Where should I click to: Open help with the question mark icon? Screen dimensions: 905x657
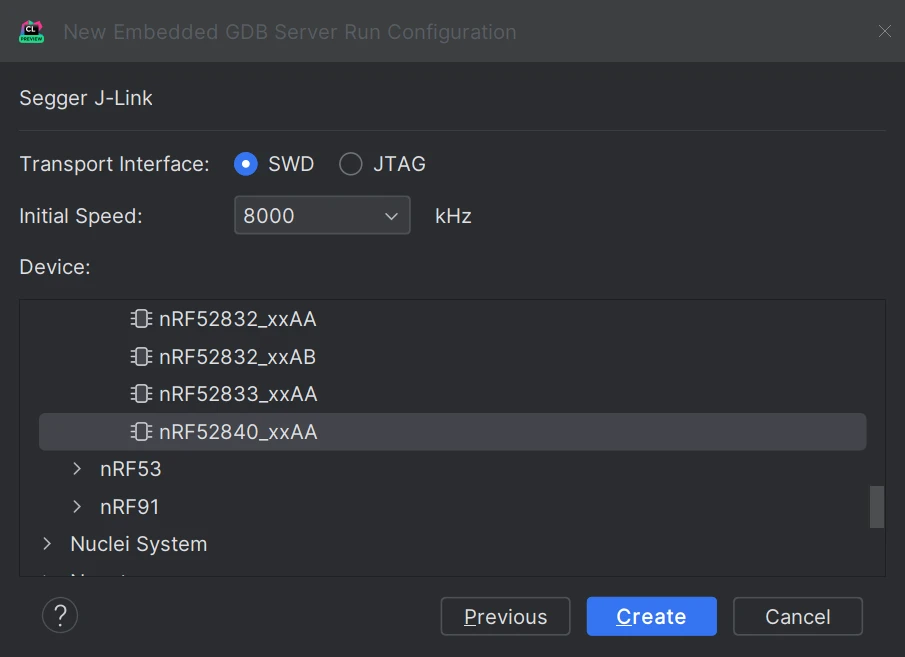click(x=60, y=615)
